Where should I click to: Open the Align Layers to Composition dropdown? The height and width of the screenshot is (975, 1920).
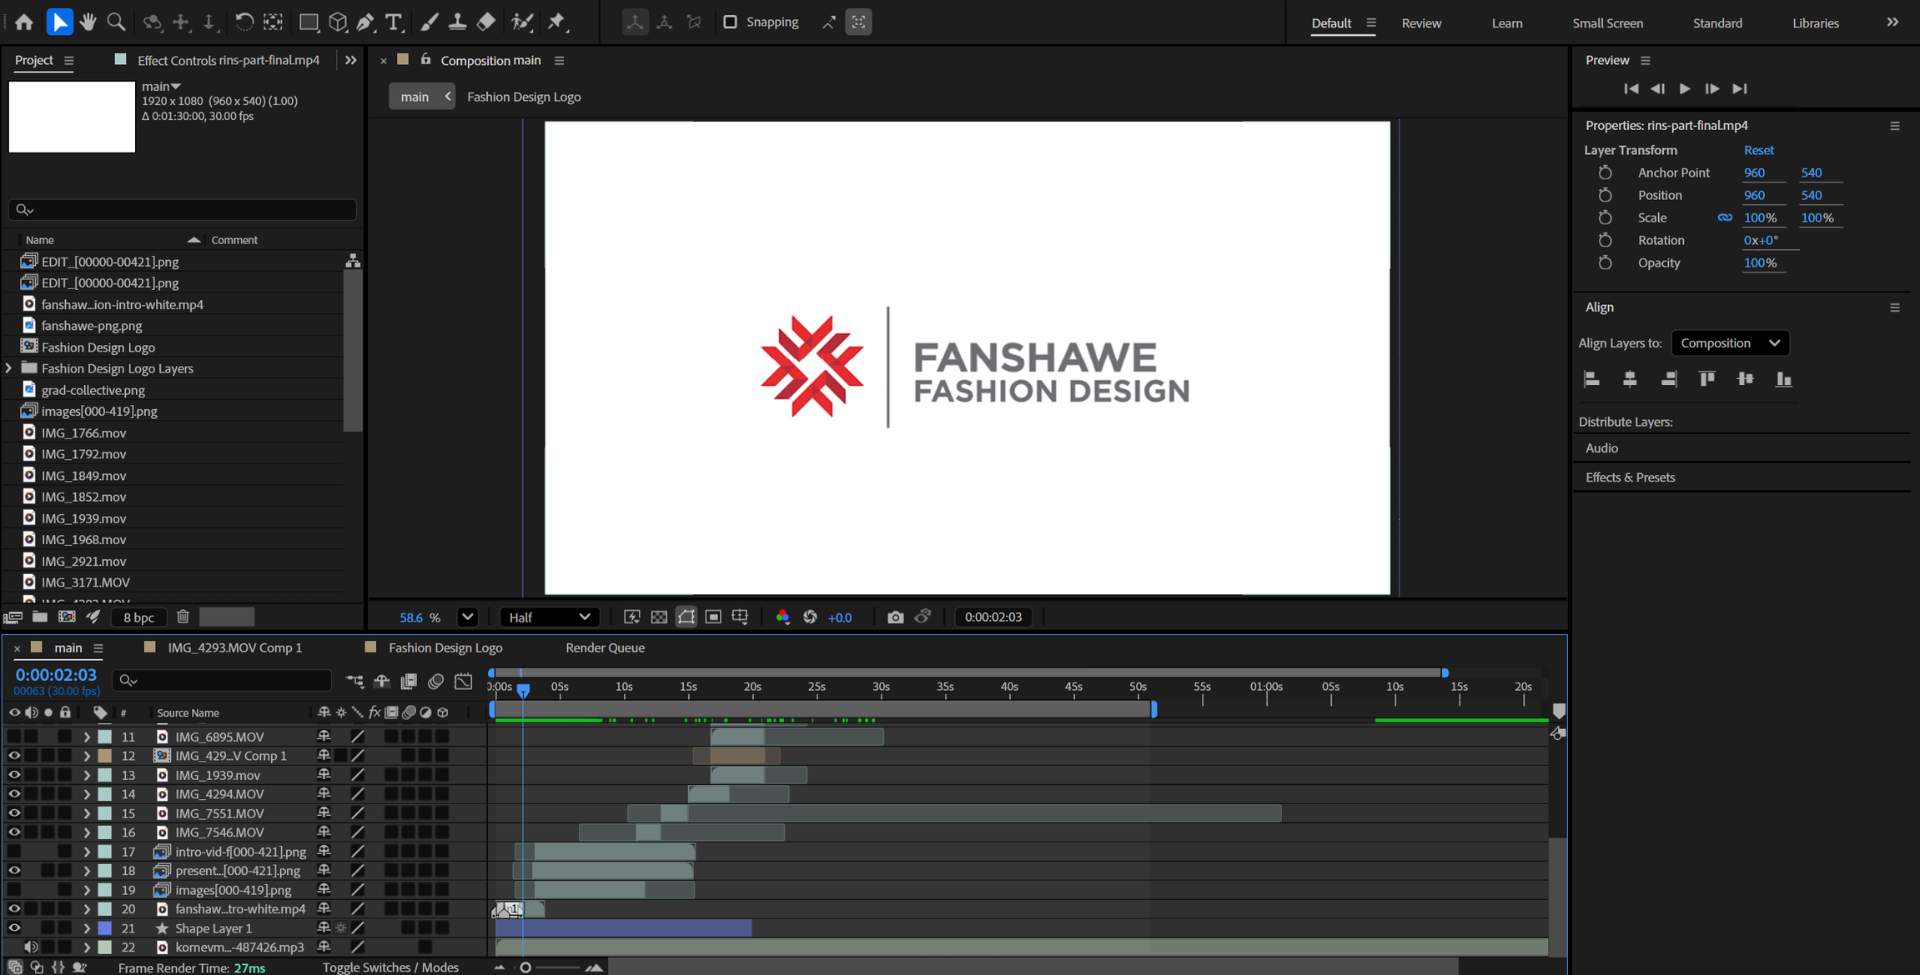click(x=1730, y=343)
